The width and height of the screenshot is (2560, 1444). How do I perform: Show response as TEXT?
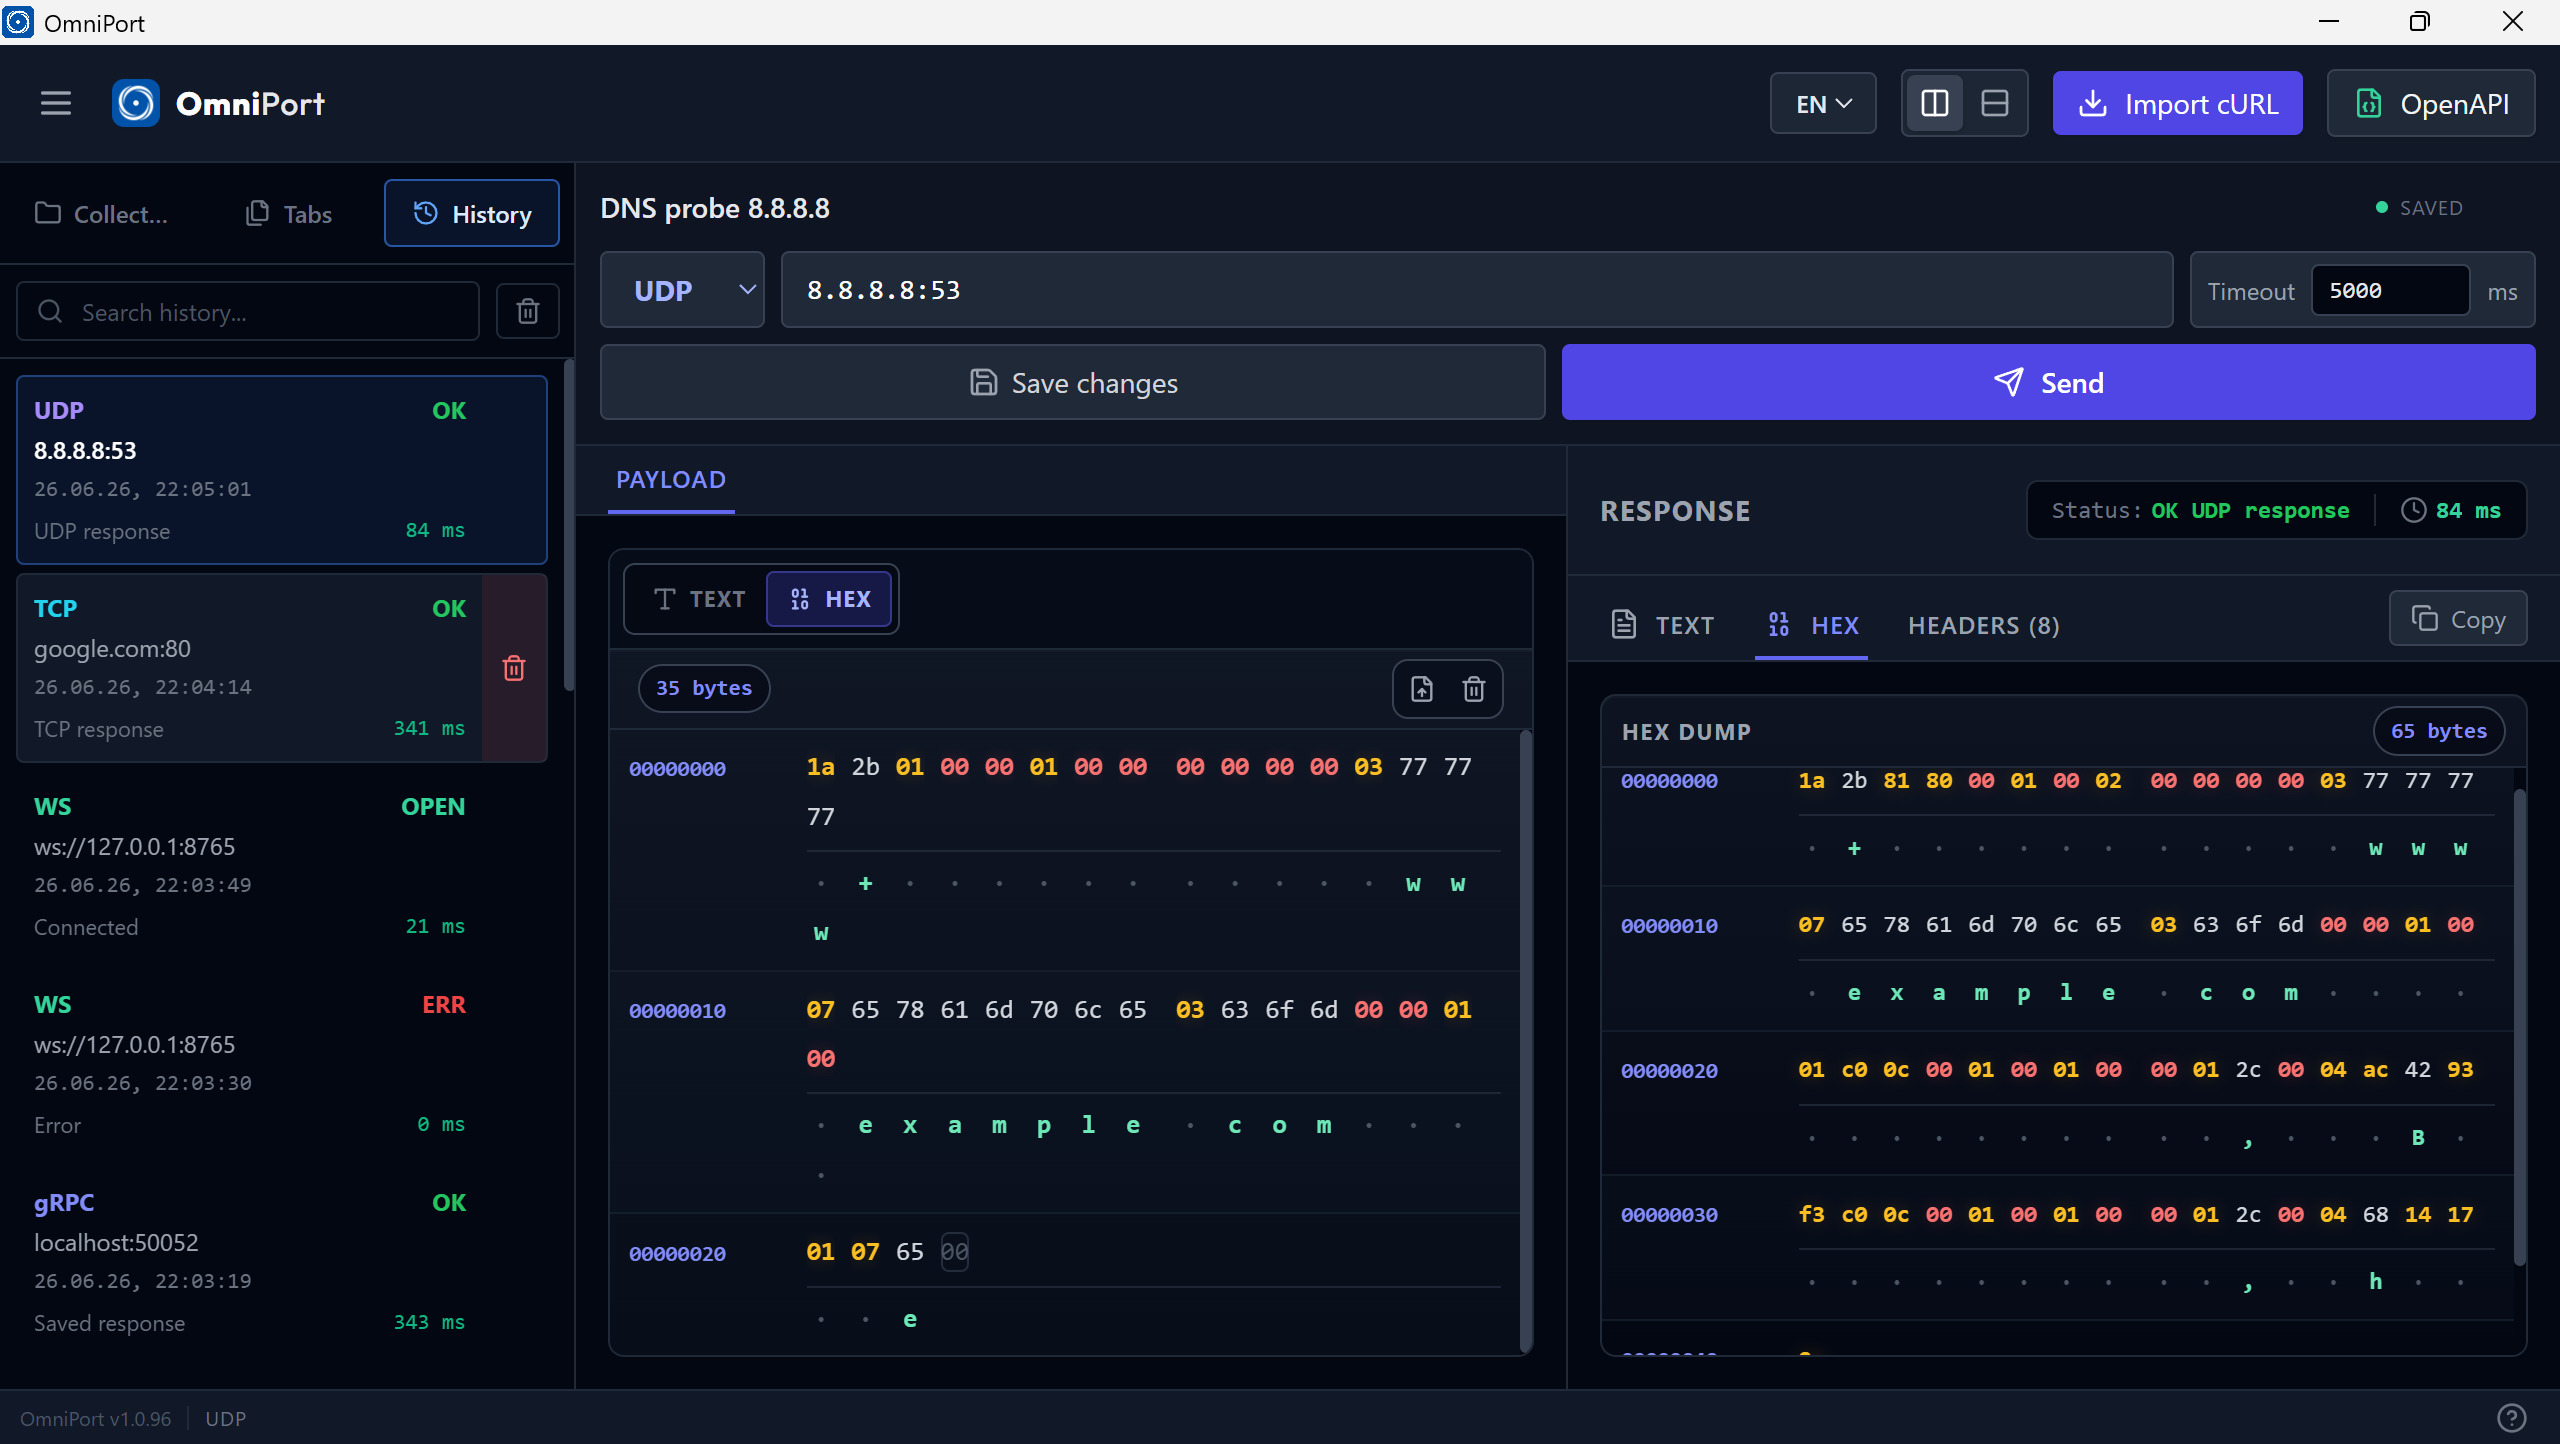pos(1664,625)
